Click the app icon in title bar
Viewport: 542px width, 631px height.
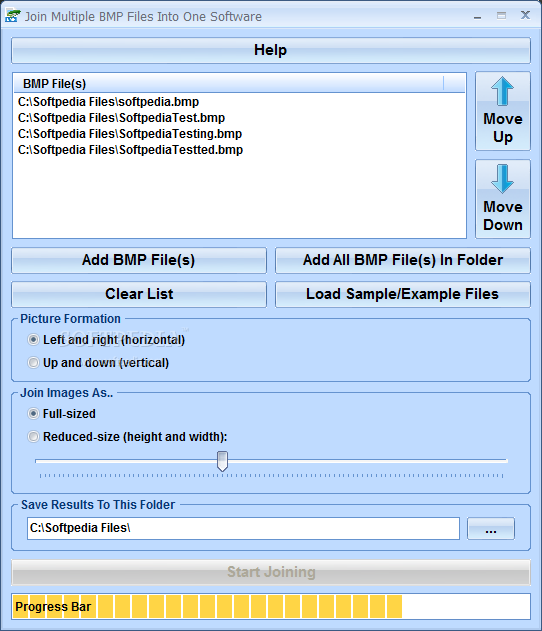(x=12, y=16)
